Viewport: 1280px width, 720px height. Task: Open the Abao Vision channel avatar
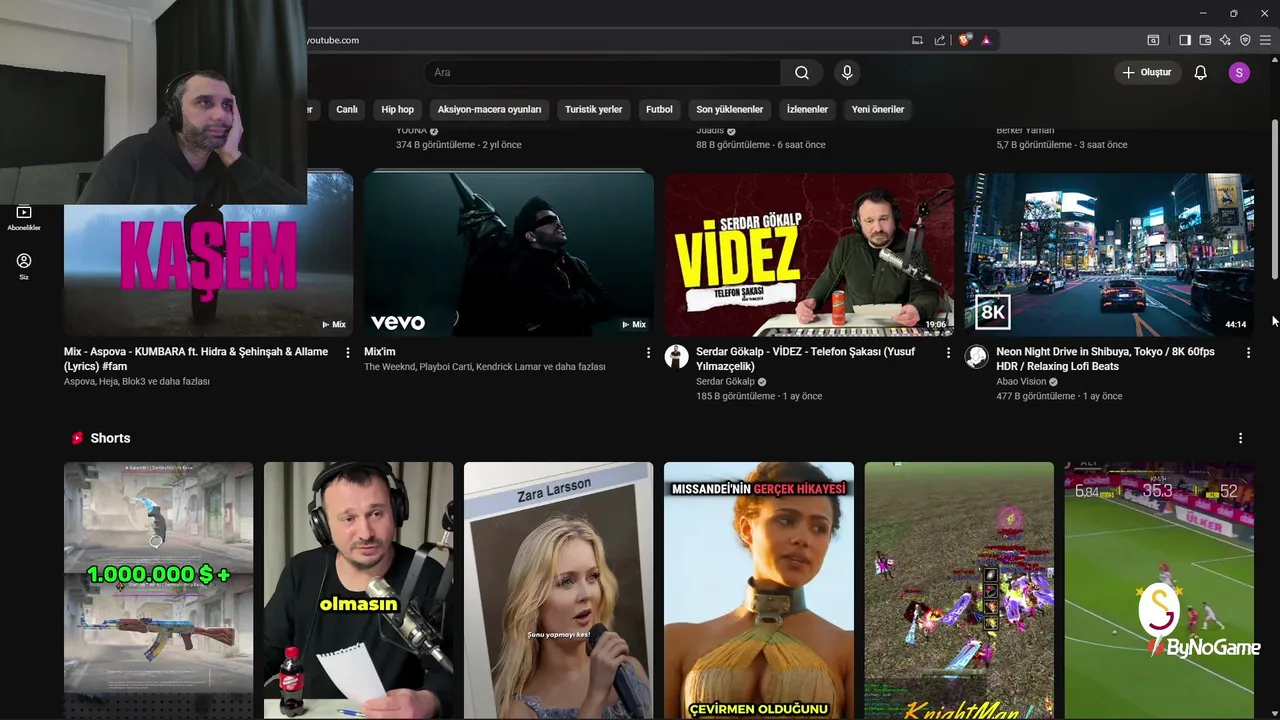coord(977,357)
